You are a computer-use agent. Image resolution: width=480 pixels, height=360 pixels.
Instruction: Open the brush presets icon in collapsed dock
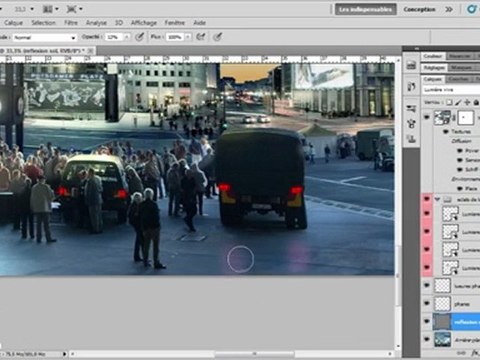pyautogui.click(x=411, y=108)
